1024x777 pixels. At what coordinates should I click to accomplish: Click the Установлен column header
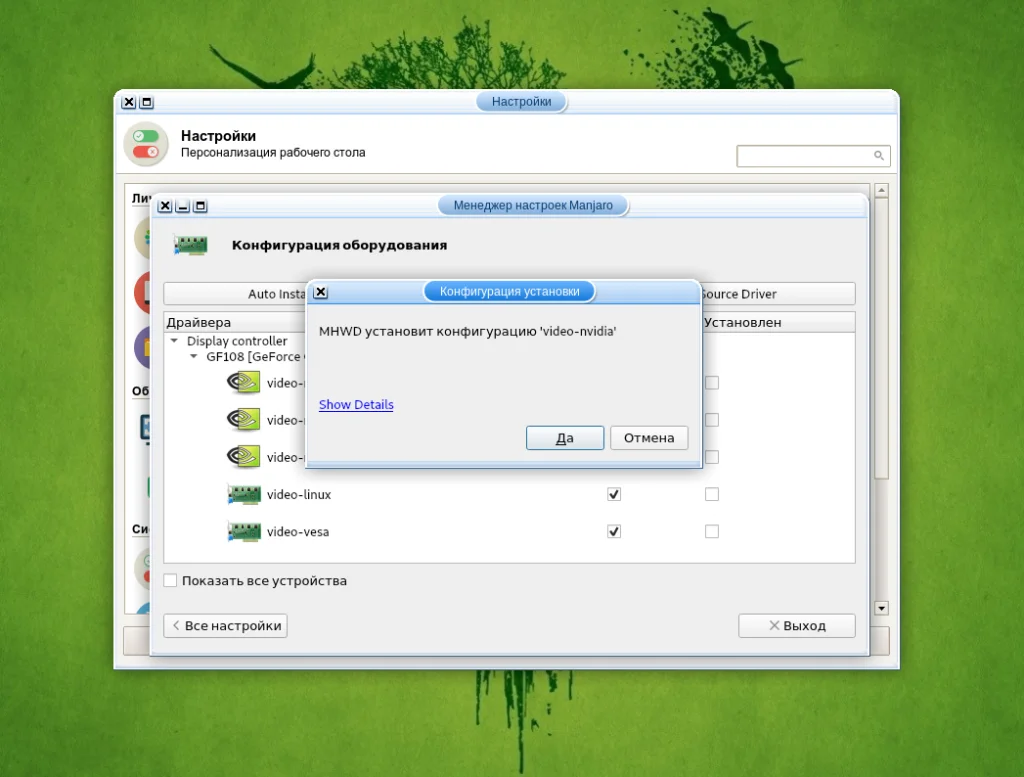[778, 322]
